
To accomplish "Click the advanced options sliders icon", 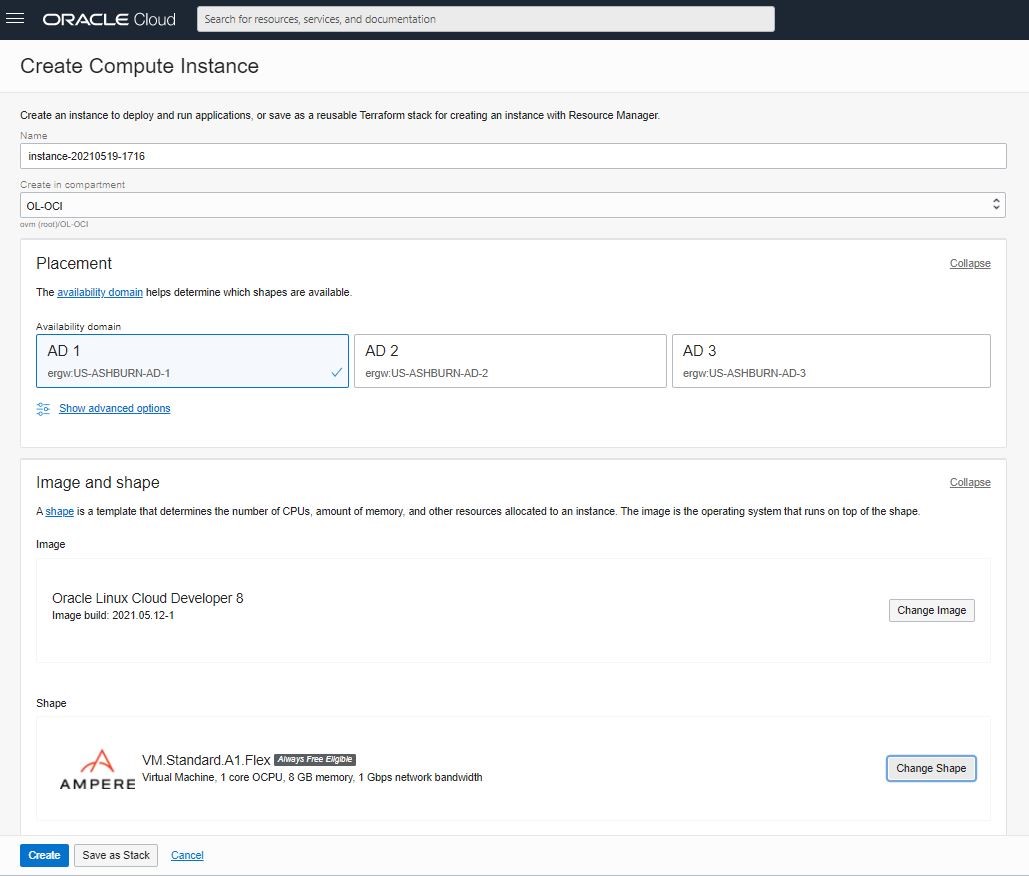I will (43, 409).
